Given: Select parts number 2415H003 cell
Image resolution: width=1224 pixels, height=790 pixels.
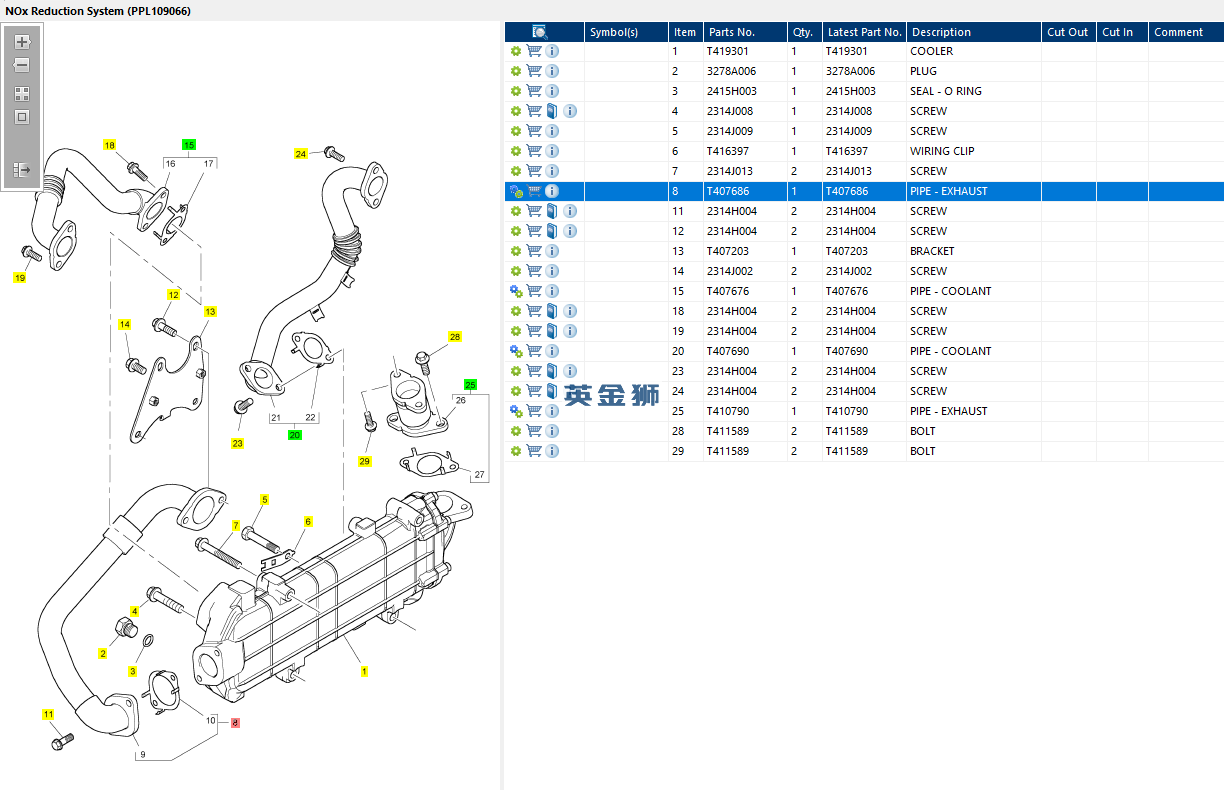Looking at the screenshot, I should 744,91.
